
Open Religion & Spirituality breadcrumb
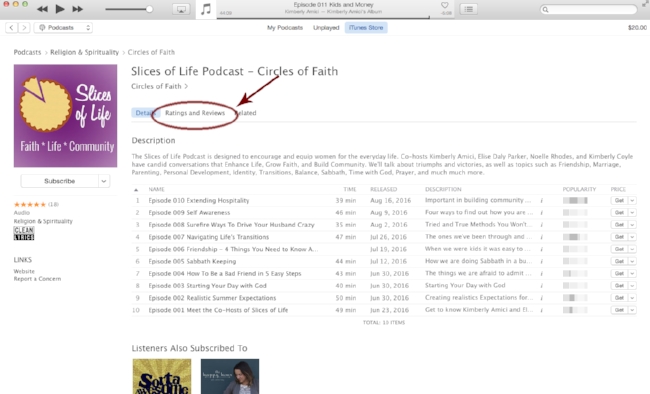pos(85,52)
